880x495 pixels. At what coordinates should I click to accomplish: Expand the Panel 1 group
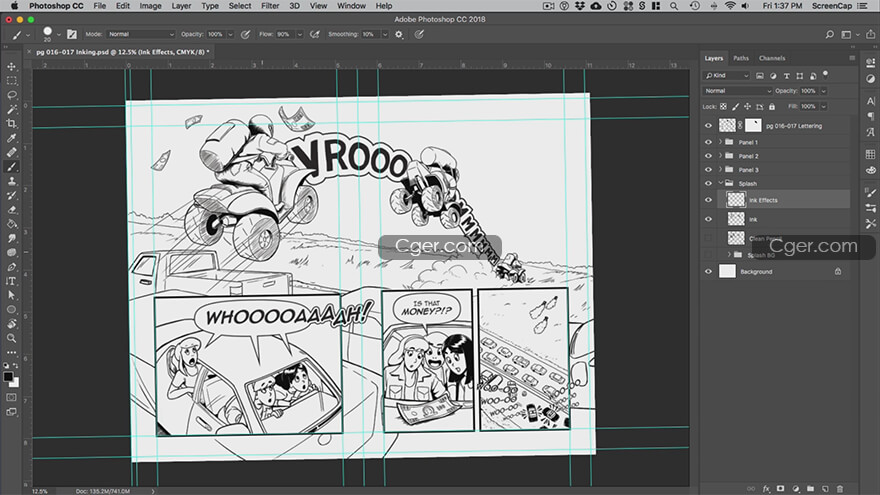coord(721,142)
